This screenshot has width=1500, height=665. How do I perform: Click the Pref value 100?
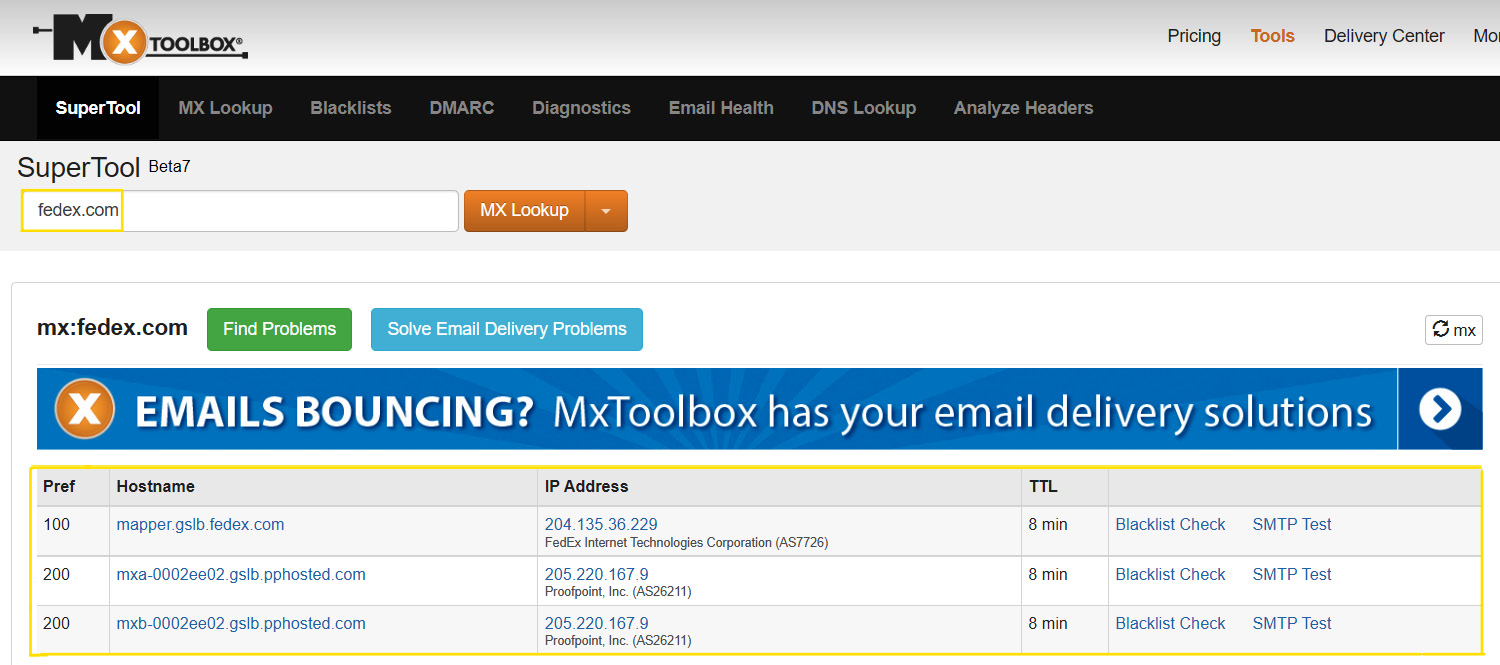pyautogui.click(x=56, y=524)
